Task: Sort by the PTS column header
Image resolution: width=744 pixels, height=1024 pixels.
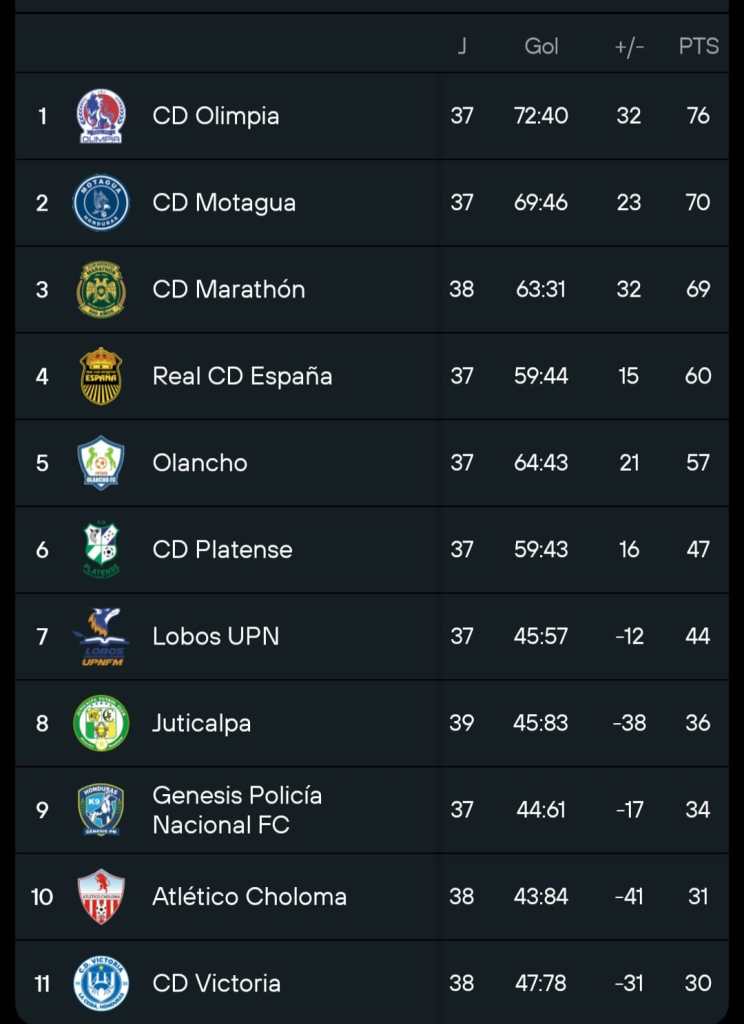Action: coord(698,46)
